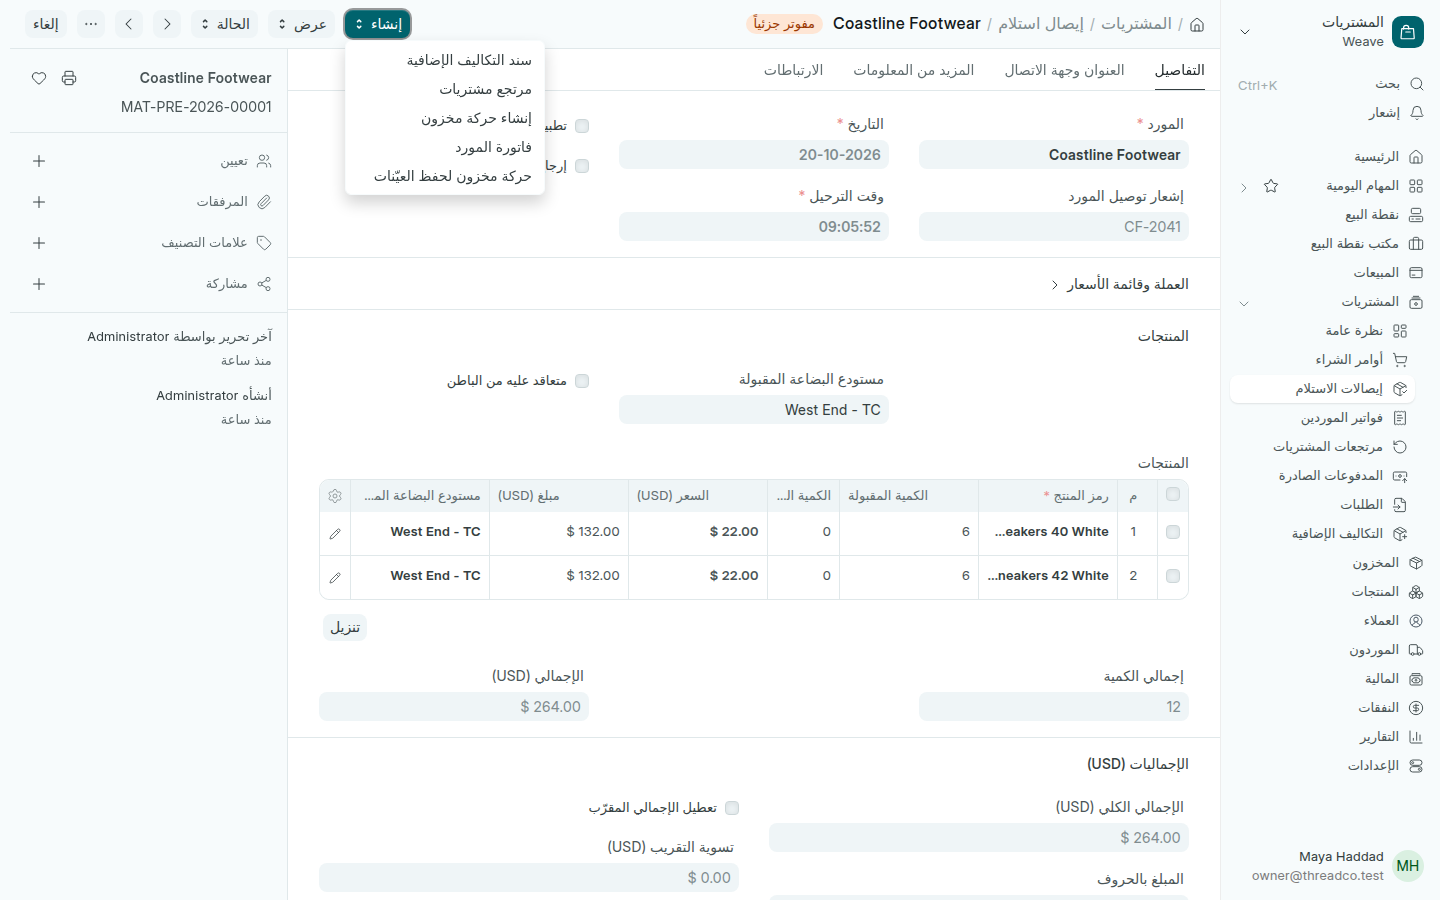
Task: Switch to the المزيد من المعلومات tab
Action: (914, 70)
